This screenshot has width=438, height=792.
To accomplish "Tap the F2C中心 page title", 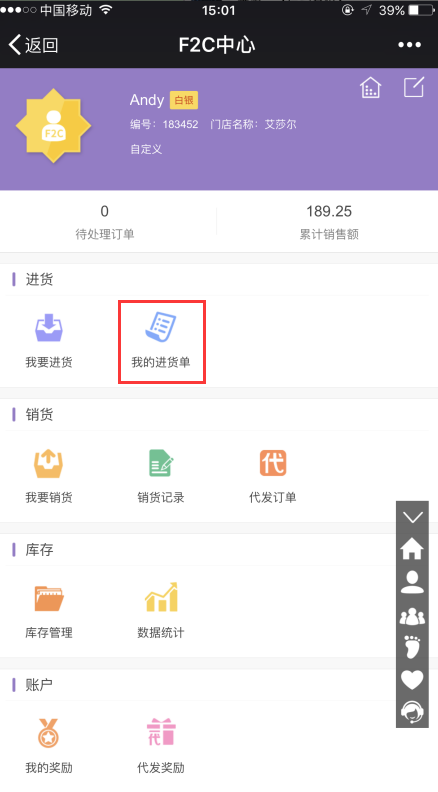I will click(x=217, y=45).
